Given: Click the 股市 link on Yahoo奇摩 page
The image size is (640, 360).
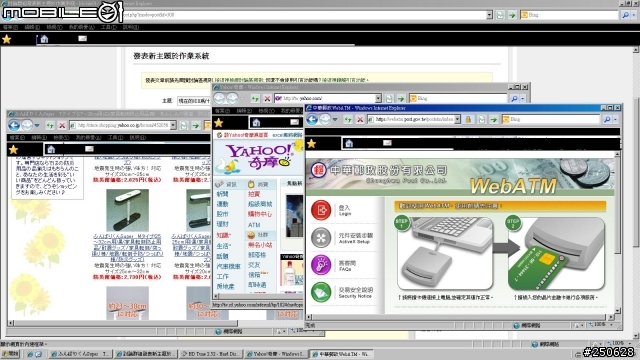Looking at the screenshot, I should click(222, 214).
